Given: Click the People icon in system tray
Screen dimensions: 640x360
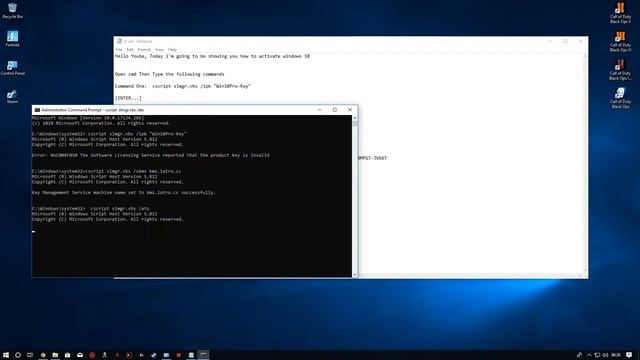Looking at the screenshot, I should click(x=579, y=355).
